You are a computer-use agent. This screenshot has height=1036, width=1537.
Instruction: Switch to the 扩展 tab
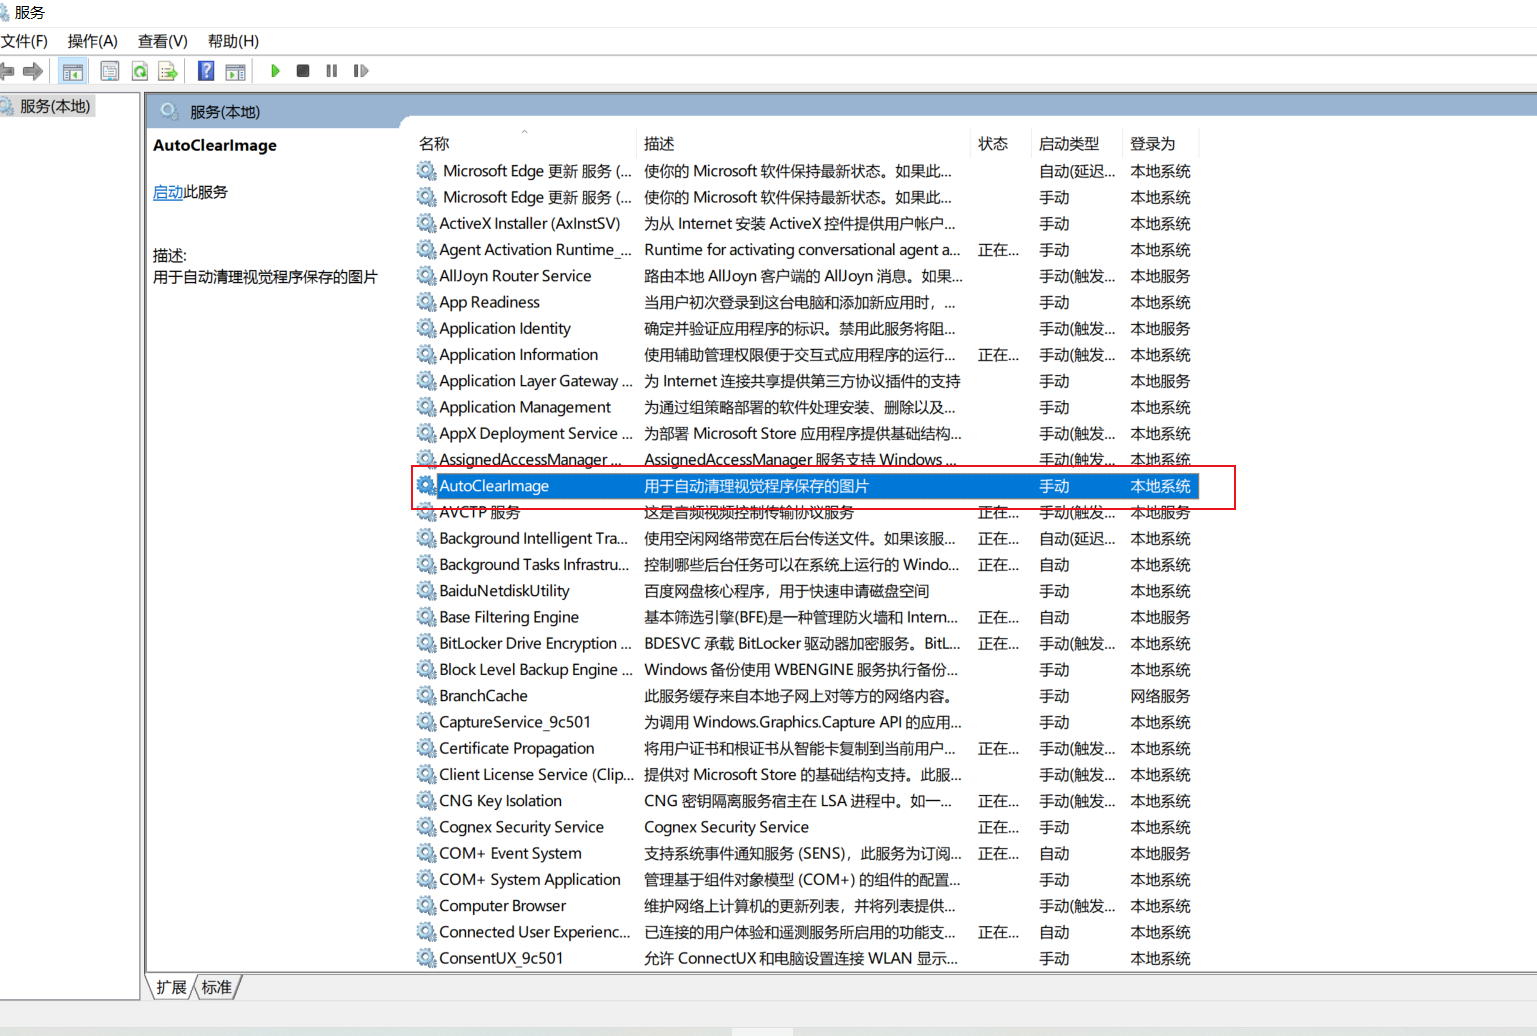[171, 987]
